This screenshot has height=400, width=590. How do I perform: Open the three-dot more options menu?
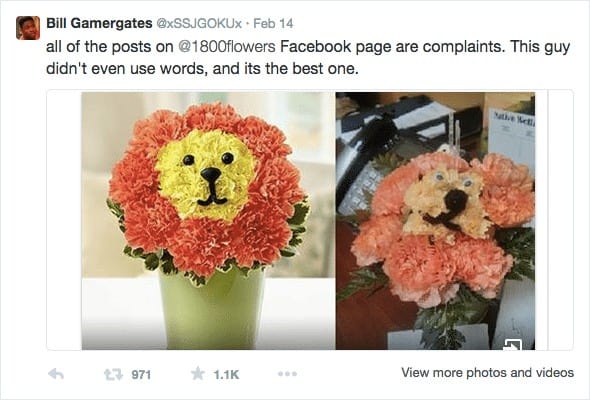[287, 374]
